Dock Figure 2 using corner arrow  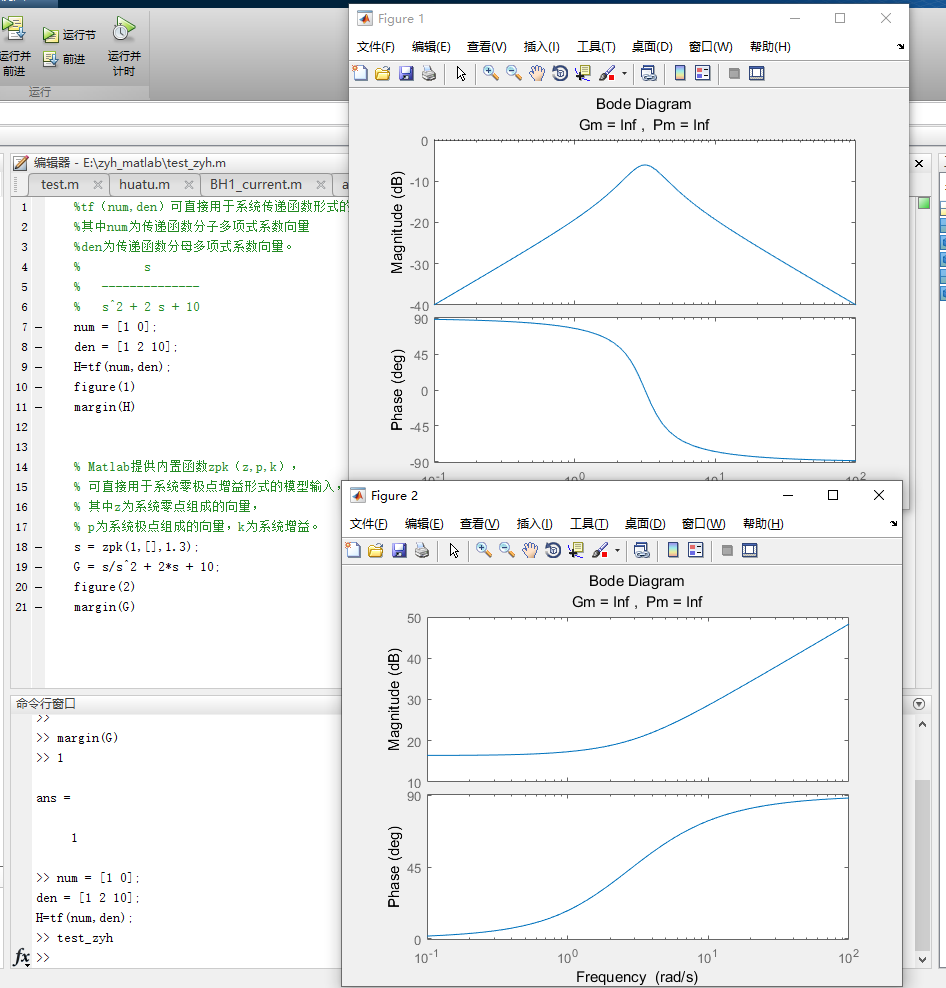coord(894,524)
